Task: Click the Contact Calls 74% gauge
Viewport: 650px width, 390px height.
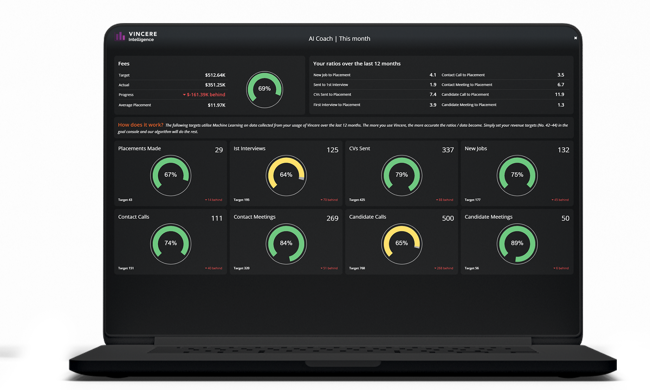Action: point(170,244)
